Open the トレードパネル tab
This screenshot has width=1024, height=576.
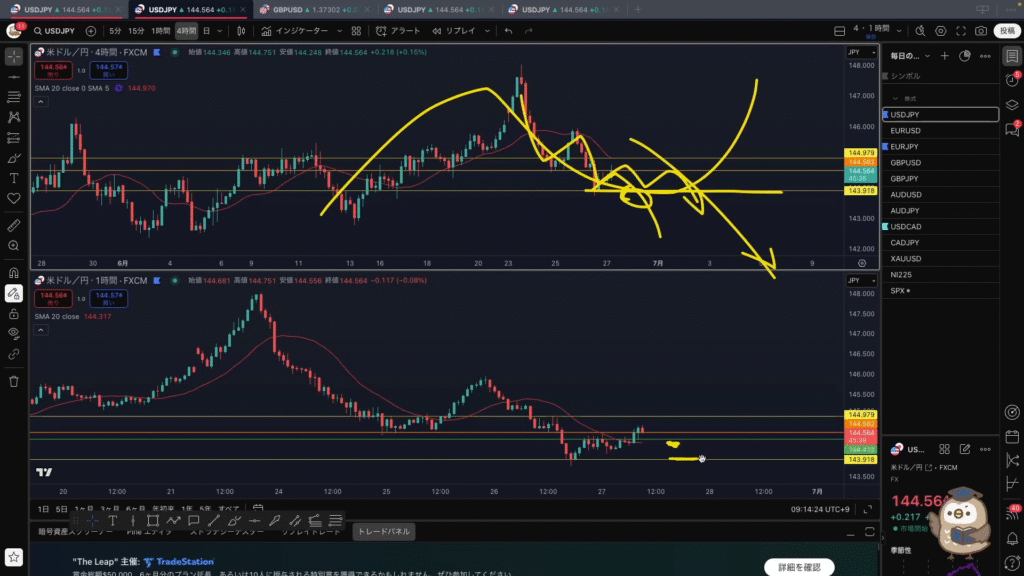click(384, 532)
